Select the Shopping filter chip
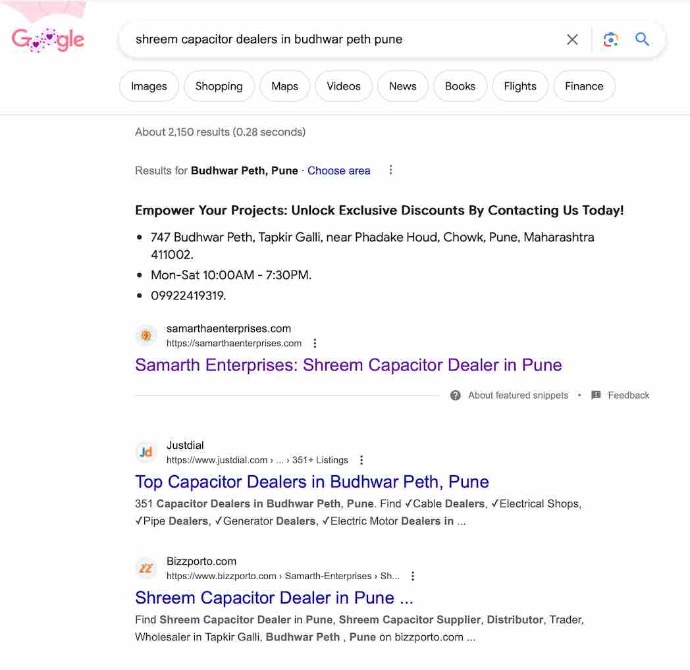This screenshot has width=690, height=670. point(219,86)
